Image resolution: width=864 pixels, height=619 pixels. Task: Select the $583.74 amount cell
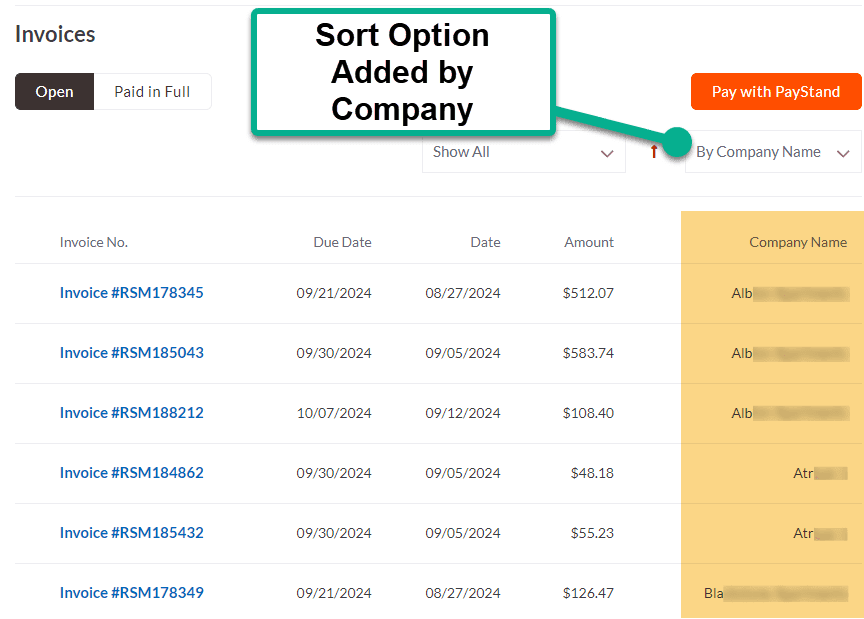(x=588, y=353)
